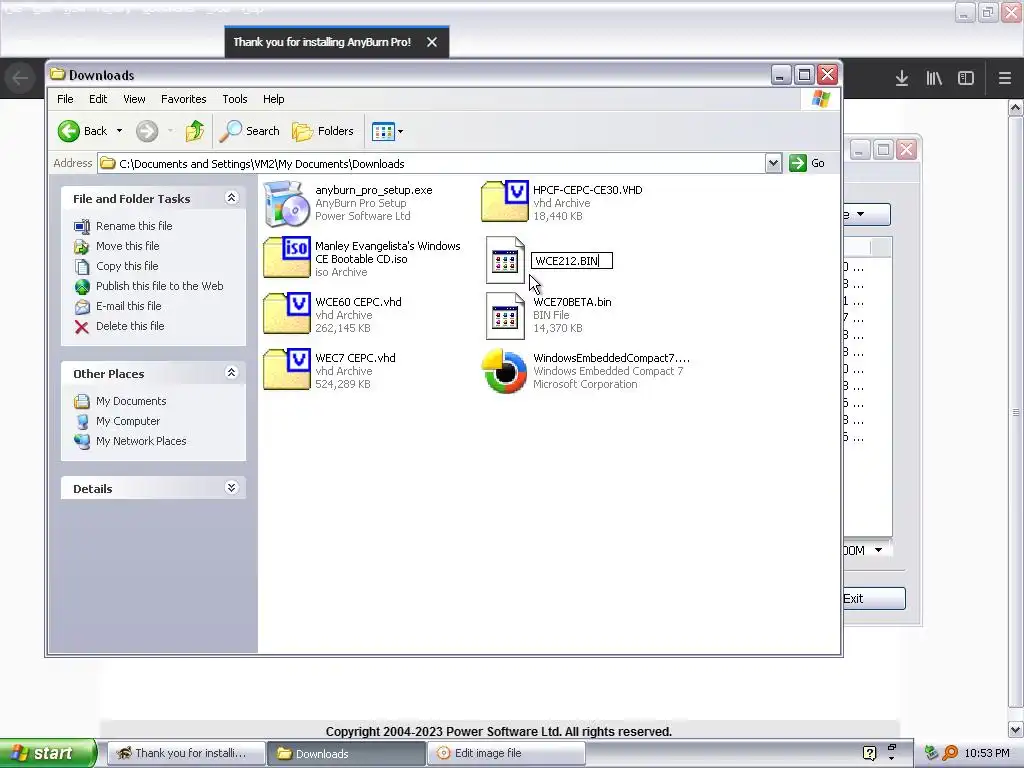Viewport: 1024px width, 768px height.
Task: Click the Go button
Action: pyautogui.click(x=807, y=163)
